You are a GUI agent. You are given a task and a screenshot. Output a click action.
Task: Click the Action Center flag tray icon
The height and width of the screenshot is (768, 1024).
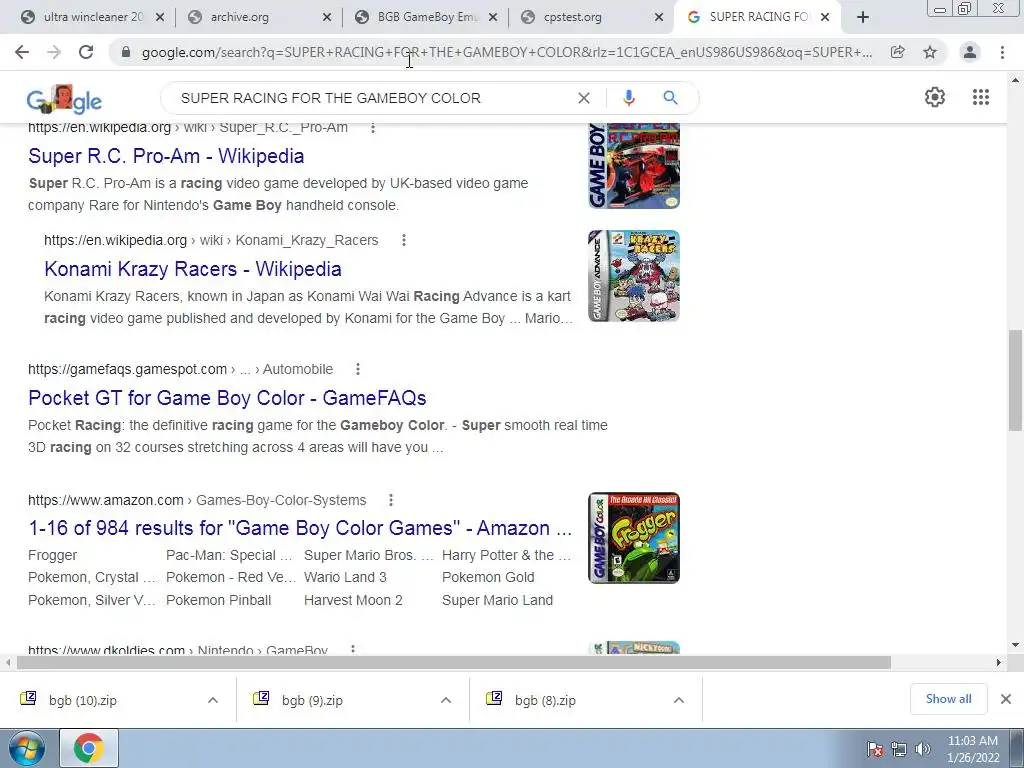tap(875, 749)
